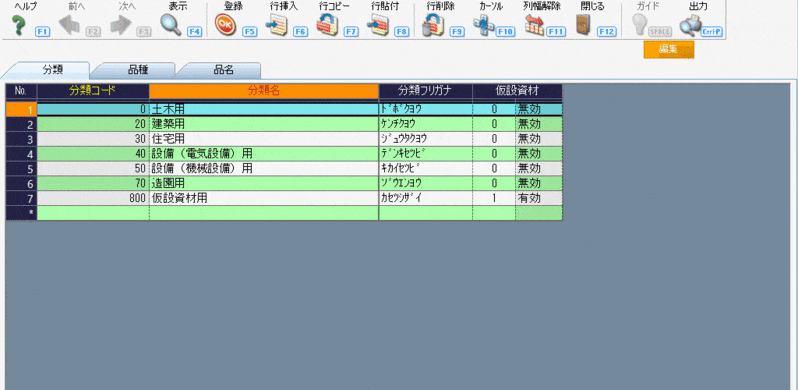Click the 有効 cell in row 7

pyautogui.click(x=539, y=198)
